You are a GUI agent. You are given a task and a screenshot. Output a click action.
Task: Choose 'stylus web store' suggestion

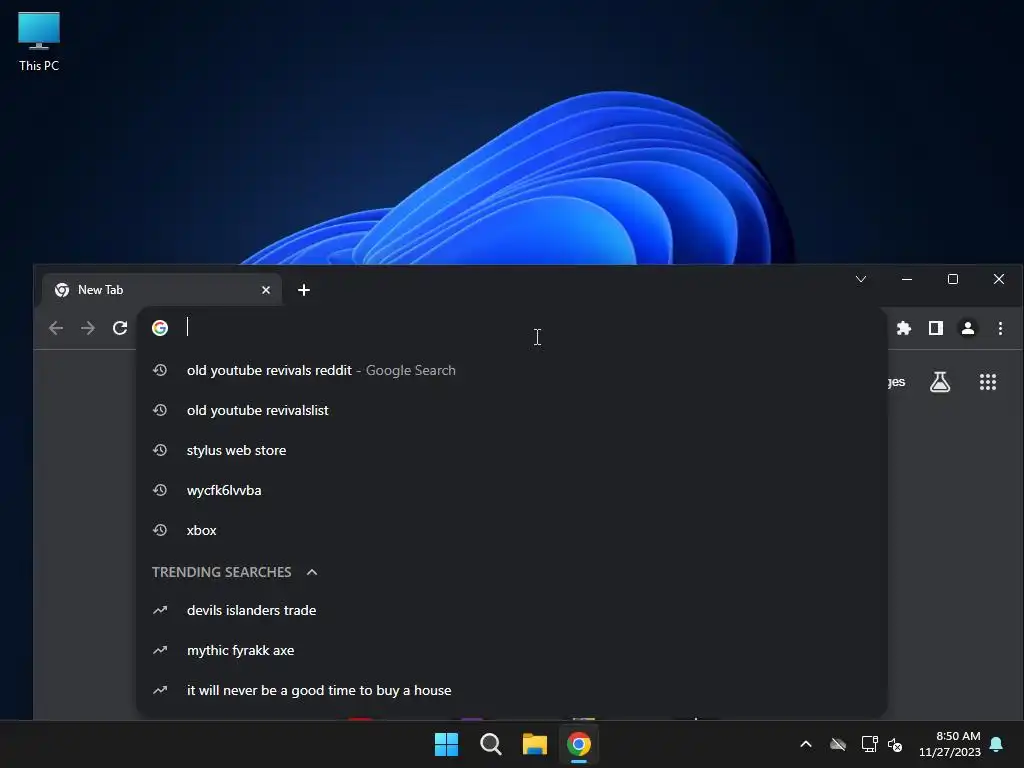pyautogui.click(x=511, y=450)
